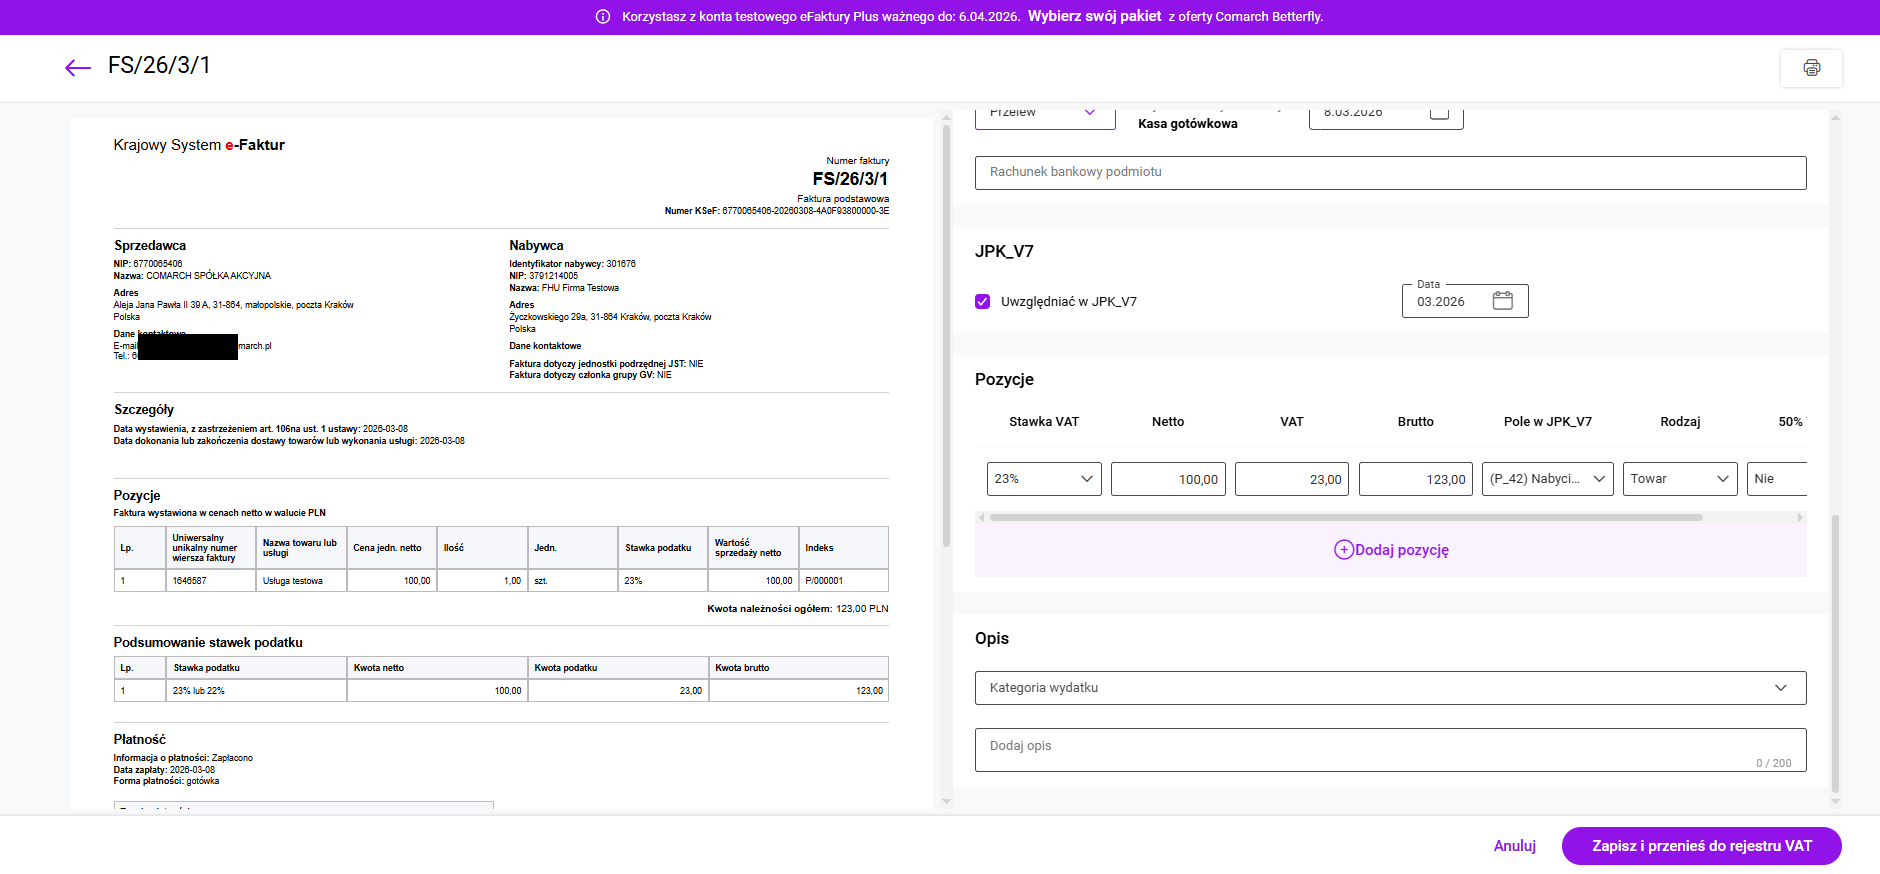The image size is (1880, 874).
Task: Open the JPK_V7 date calendar icon
Action: point(1502,301)
